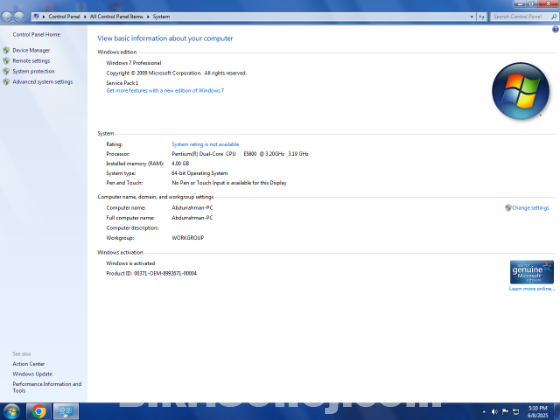This screenshot has height=420, width=560.
Task: Select the Control Panel breadcrumb
Action: [x=64, y=16]
